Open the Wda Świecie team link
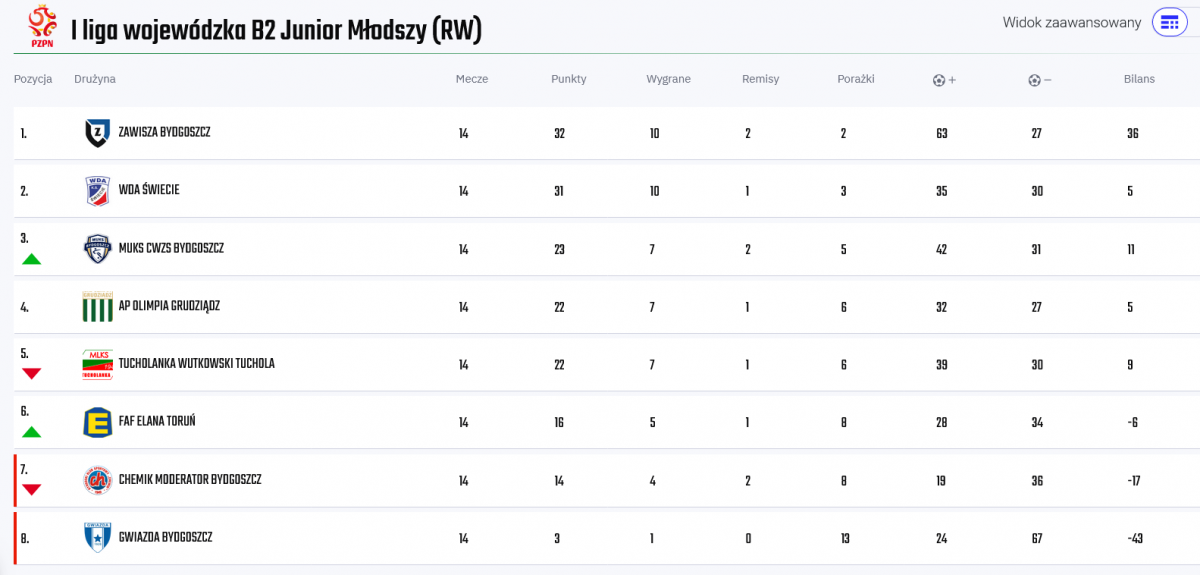 click(149, 191)
